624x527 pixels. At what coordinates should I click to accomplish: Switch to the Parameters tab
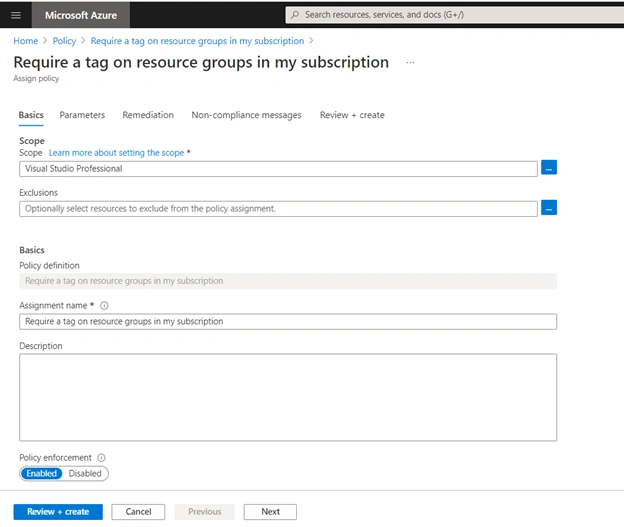[82, 115]
